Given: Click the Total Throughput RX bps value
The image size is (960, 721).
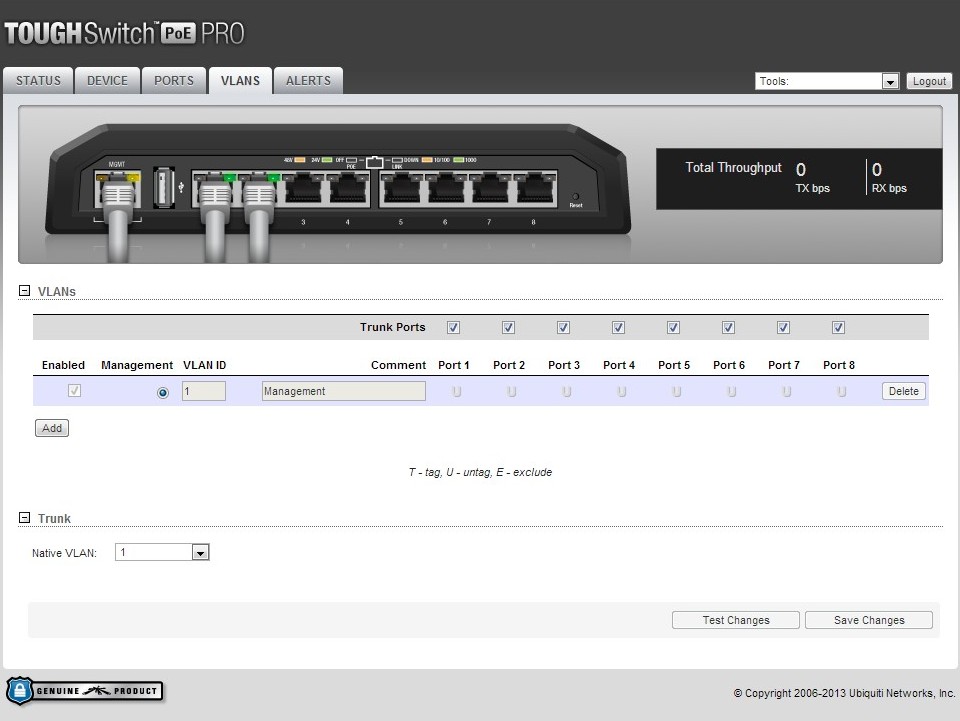Looking at the screenshot, I should 877,170.
